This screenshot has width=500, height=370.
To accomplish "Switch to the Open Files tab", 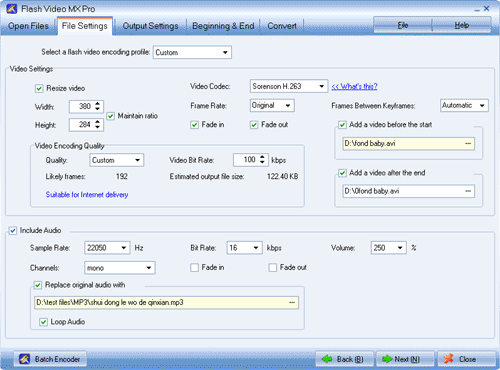I will 28,26.
